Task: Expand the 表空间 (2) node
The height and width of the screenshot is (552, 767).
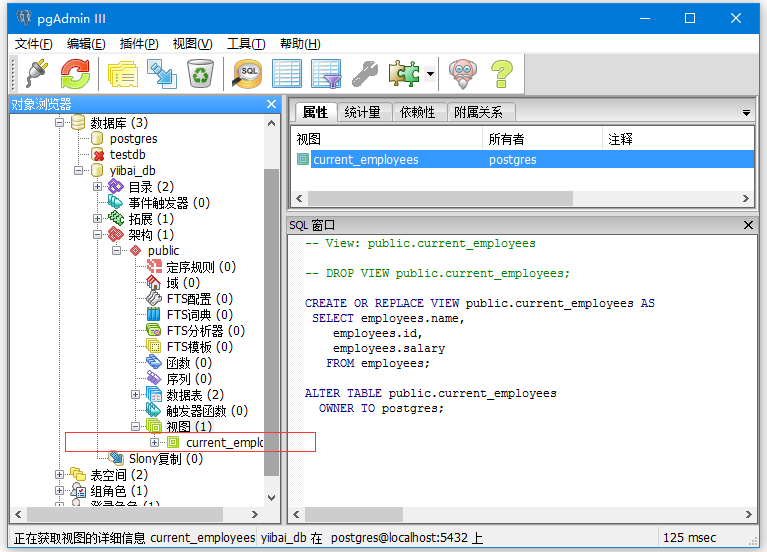Action: pyautogui.click(x=60, y=475)
